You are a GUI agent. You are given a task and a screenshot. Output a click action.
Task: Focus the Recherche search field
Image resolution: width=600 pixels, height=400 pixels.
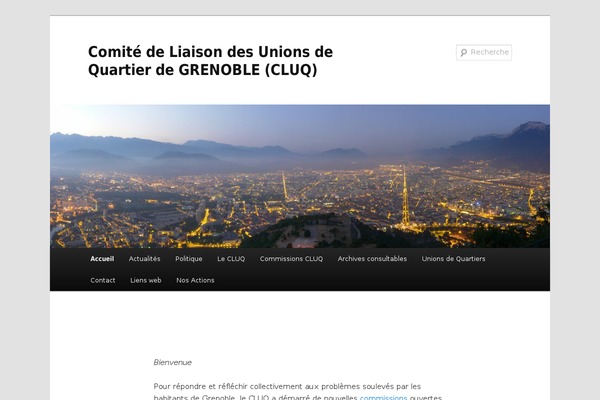[484, 52]
